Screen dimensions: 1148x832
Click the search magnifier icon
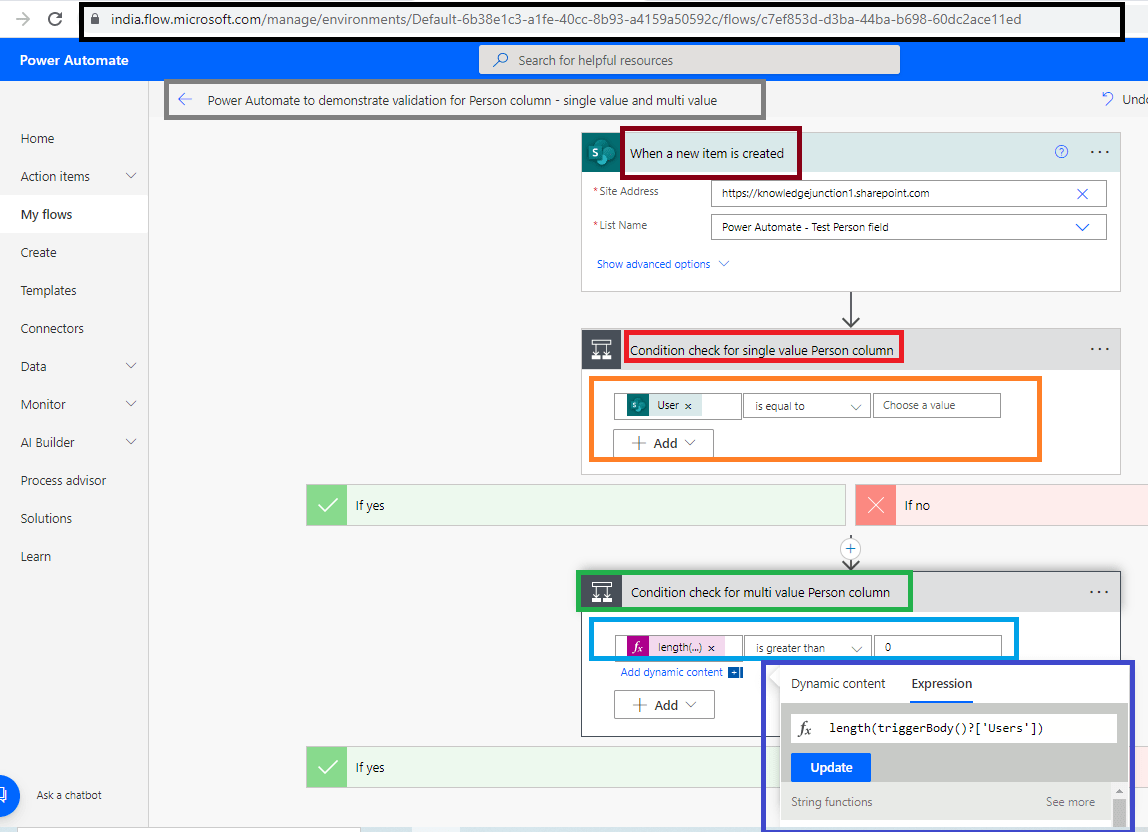click(x=501, y=59)
